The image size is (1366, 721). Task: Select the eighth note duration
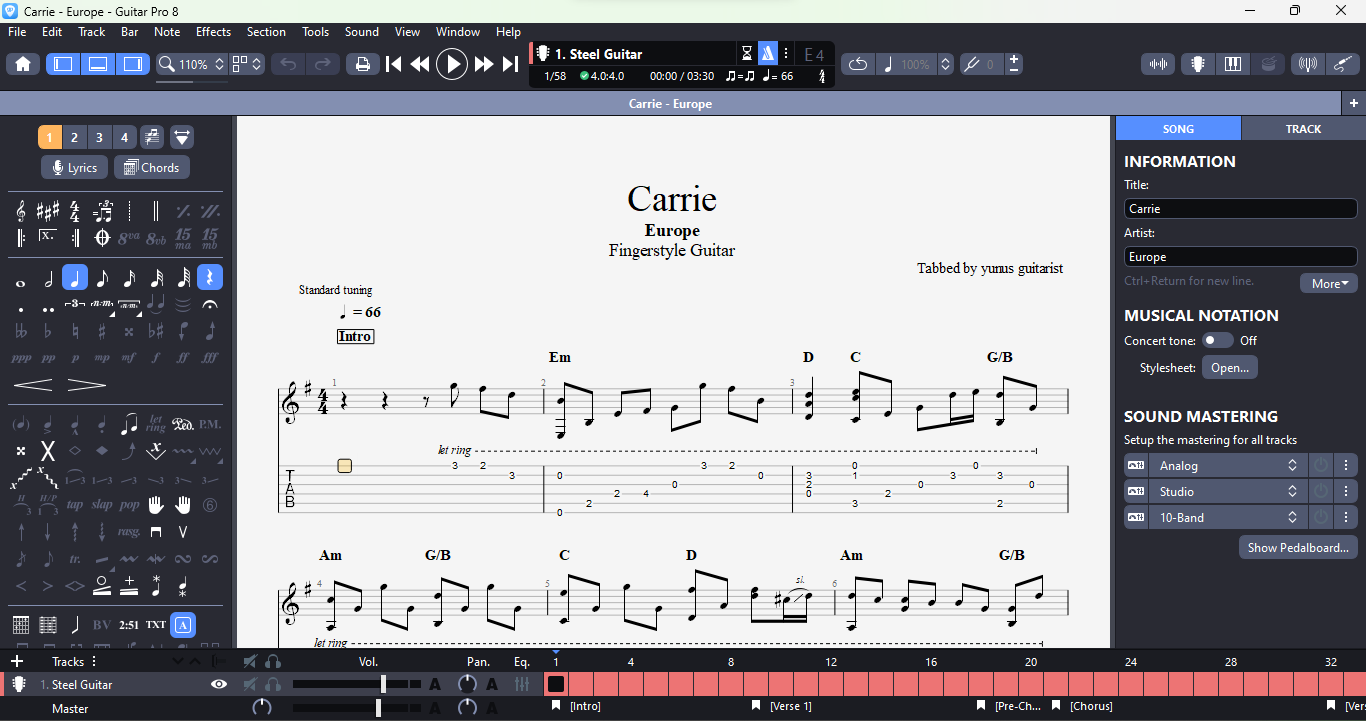click(102, 278)
